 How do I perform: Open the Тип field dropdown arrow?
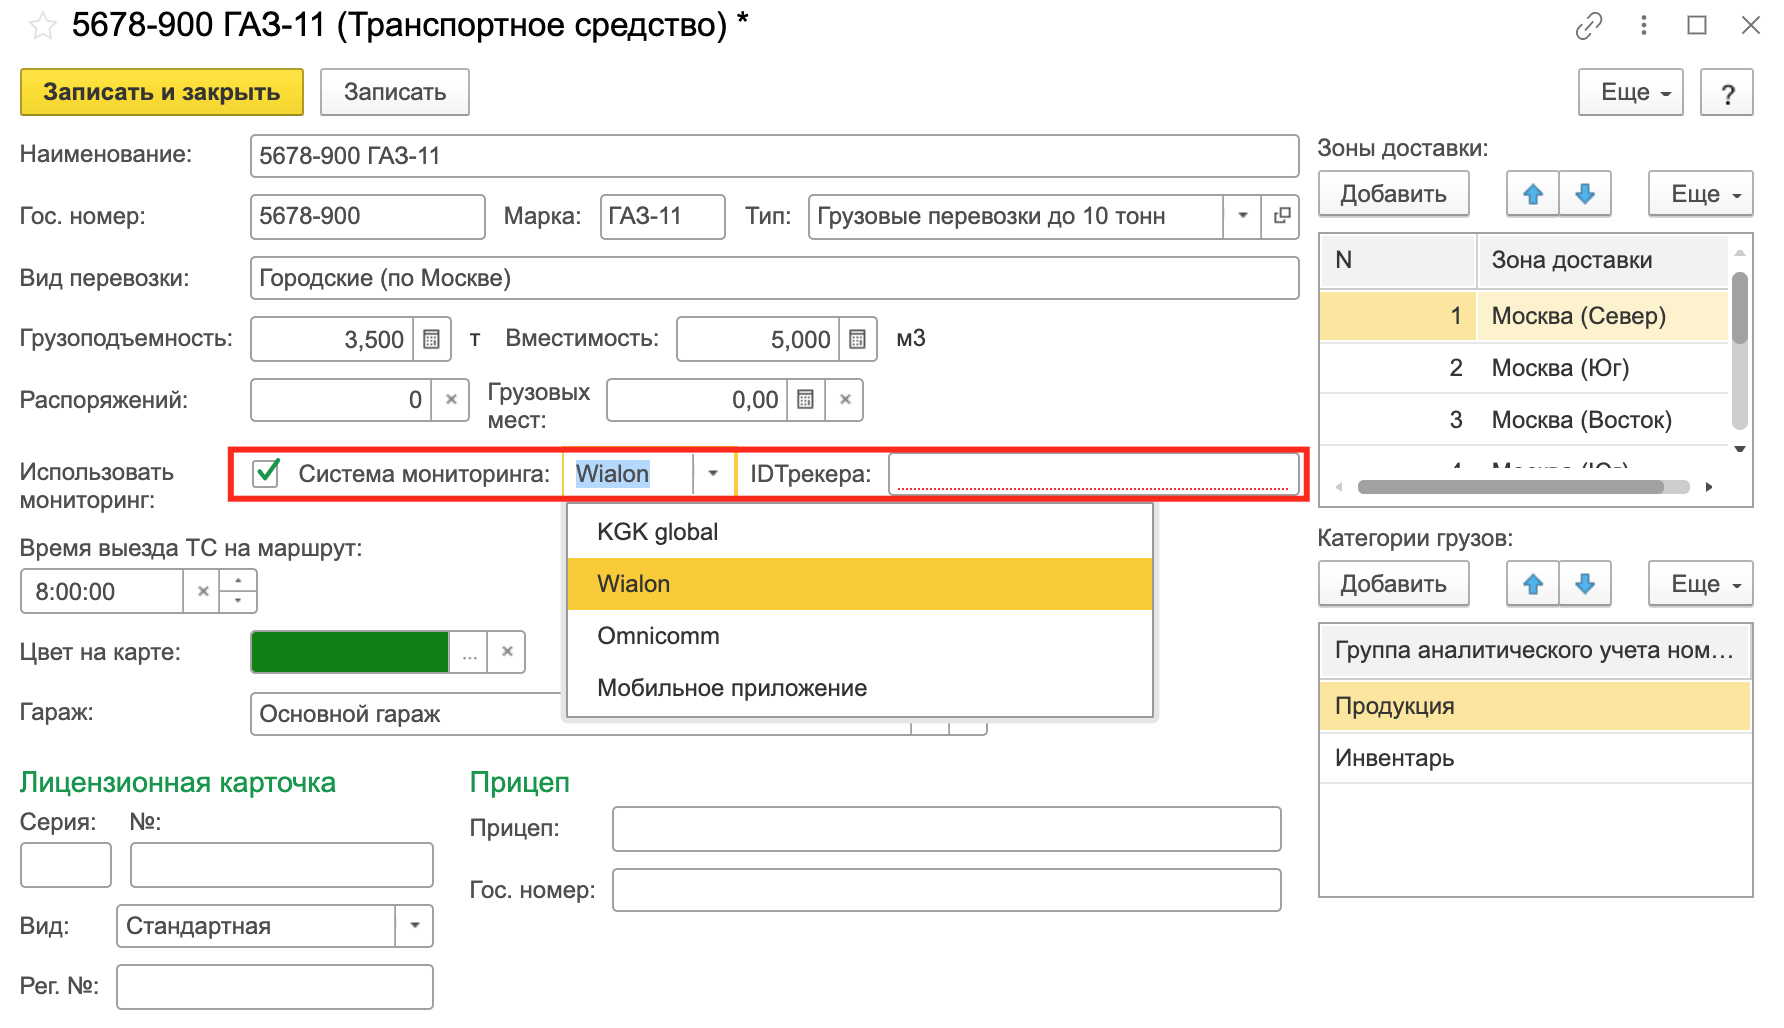click(x=1243, y=216)
